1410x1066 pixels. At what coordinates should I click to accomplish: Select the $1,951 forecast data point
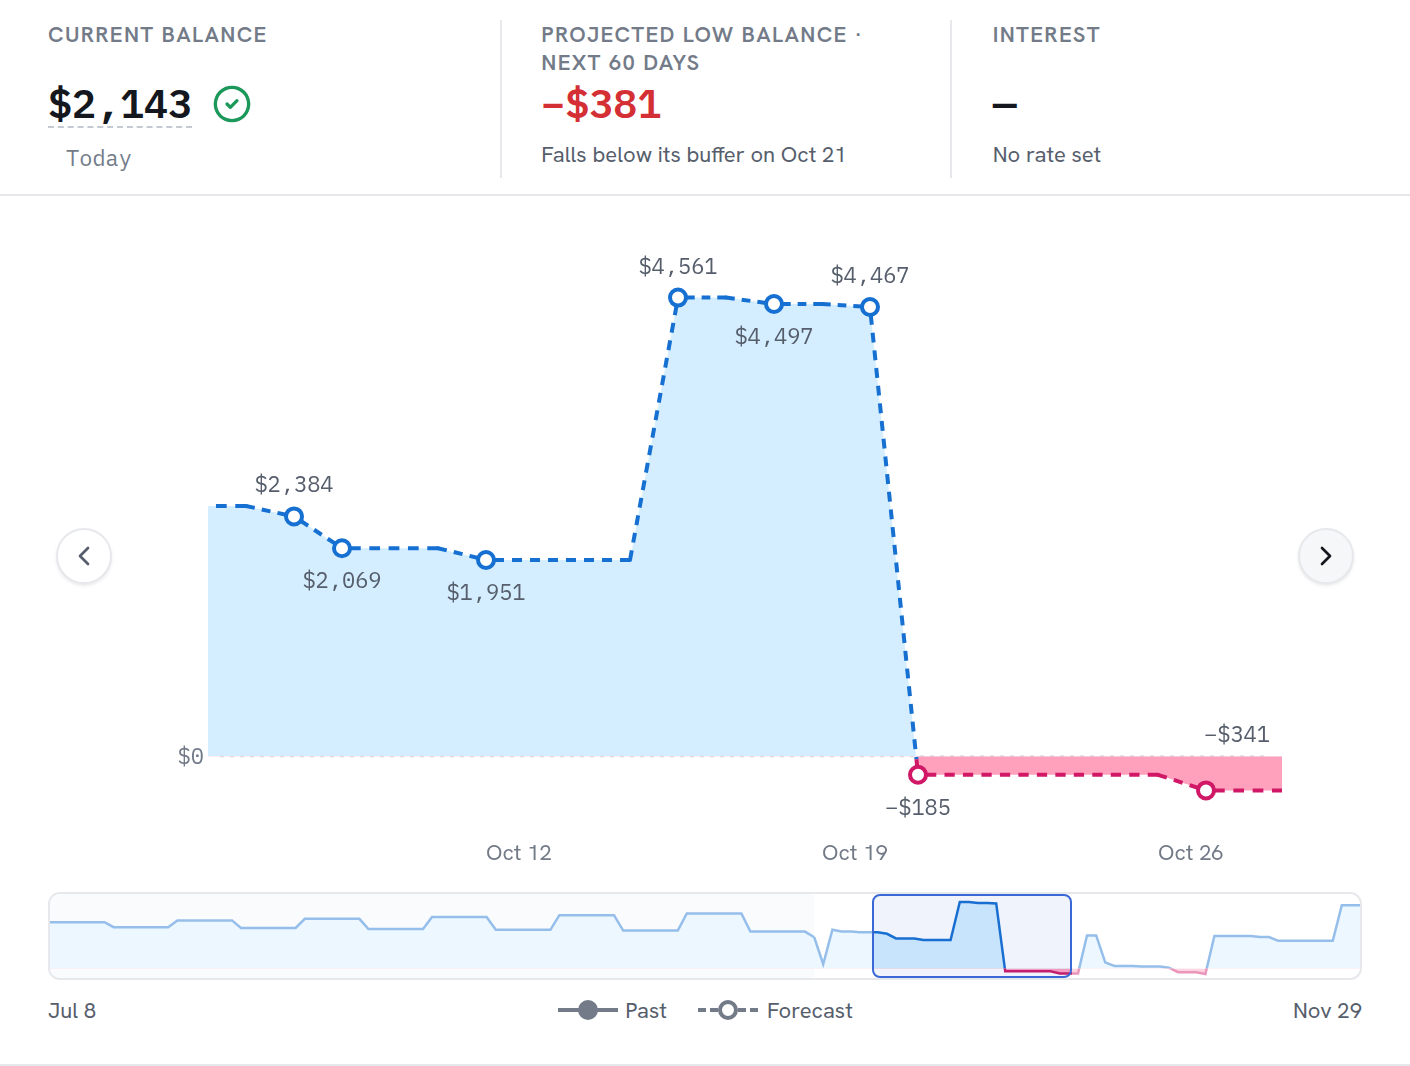pos(486,560)
